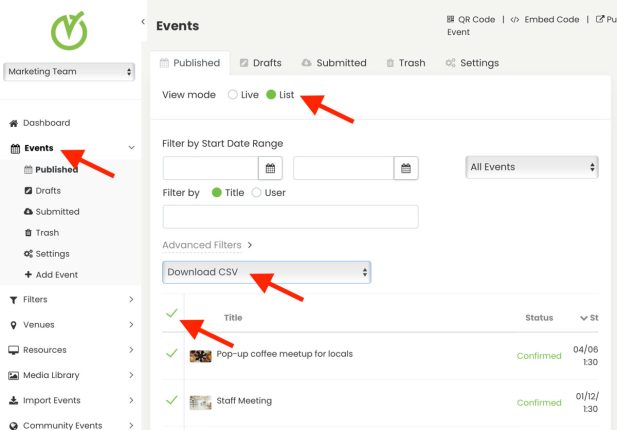This screenshot has height=430, width=617.
Task: Choose filter by User radio option
Action: pyautogui.click(x=257, y=192)
